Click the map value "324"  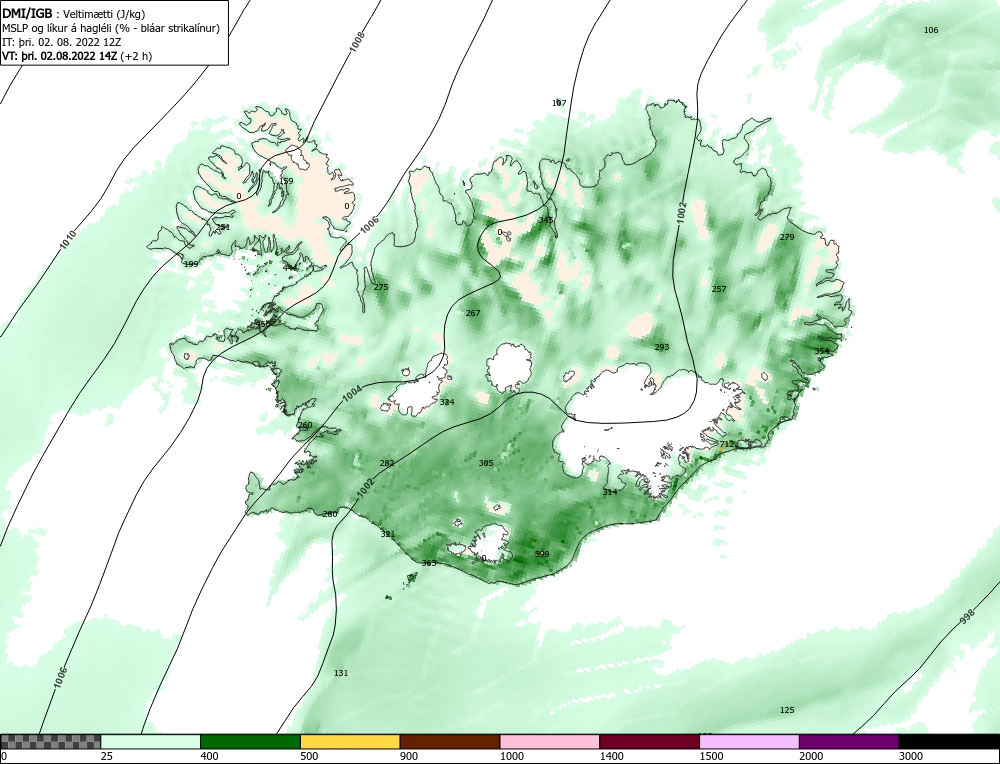[x=447, y=402]
